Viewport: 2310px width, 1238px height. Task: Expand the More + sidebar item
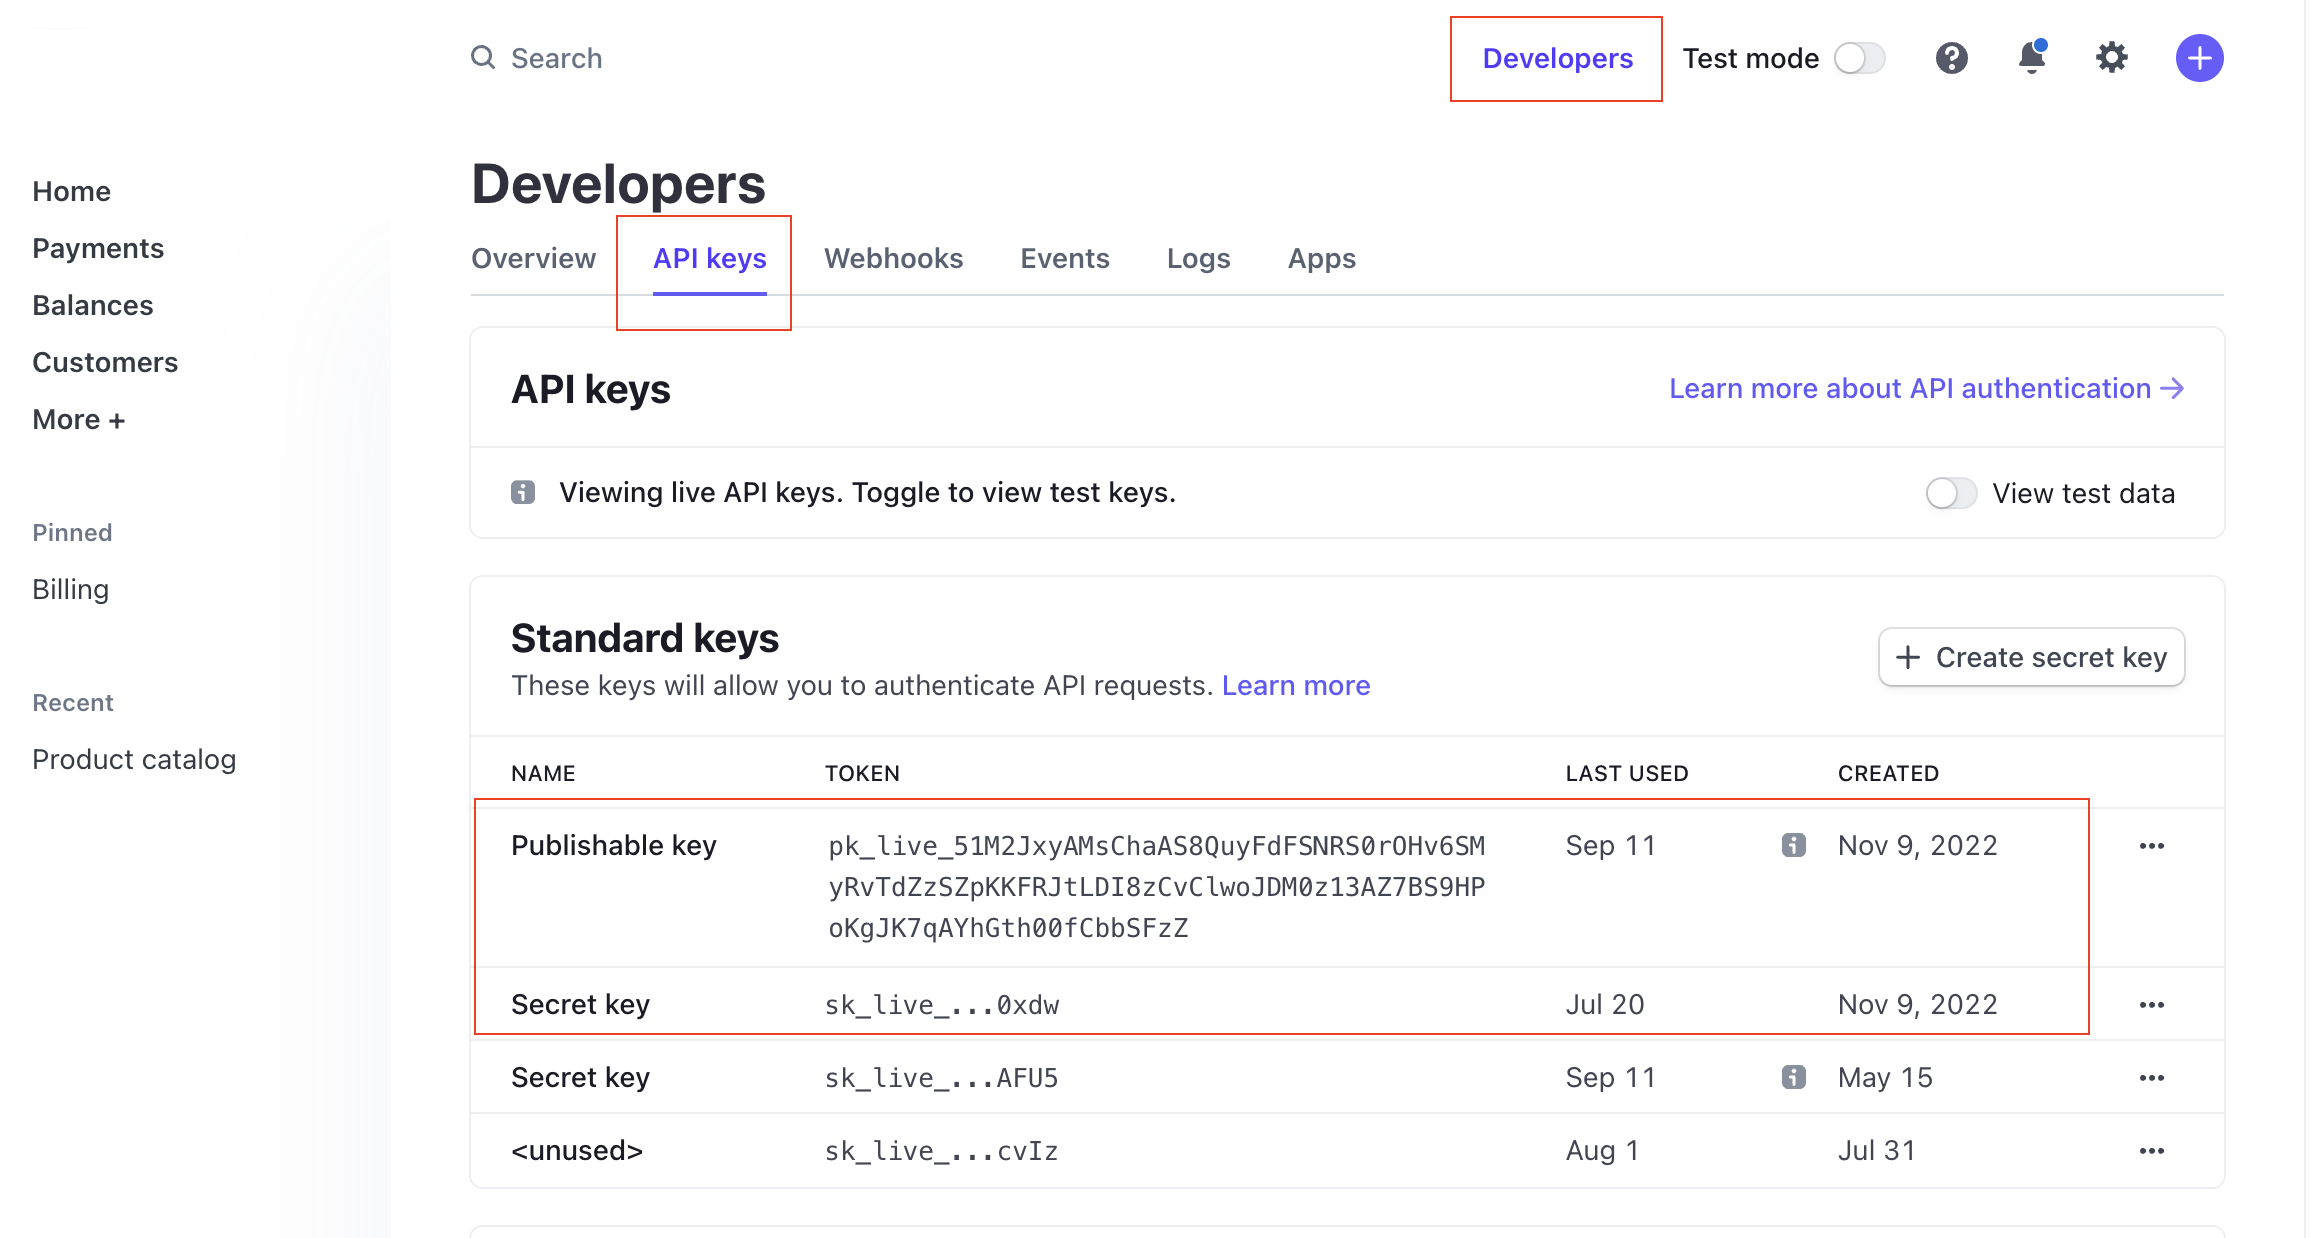point(78,419)
